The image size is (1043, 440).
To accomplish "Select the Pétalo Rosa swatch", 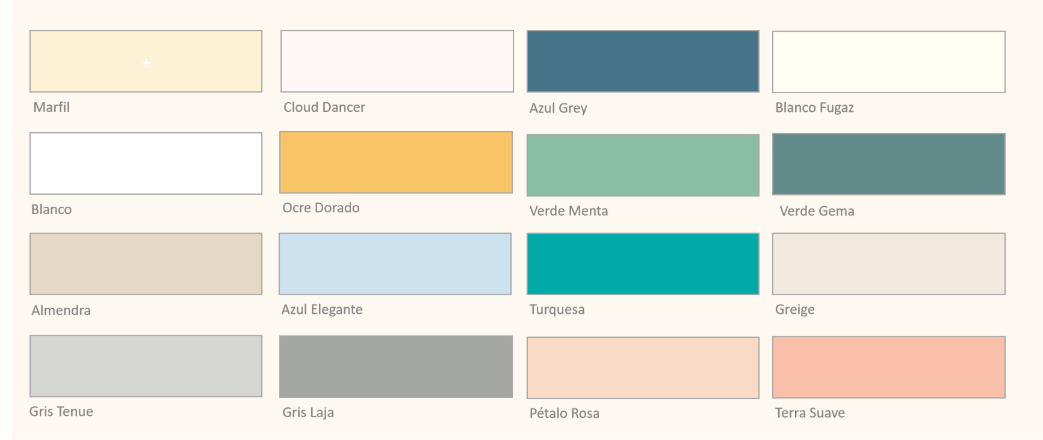I will (x=642, y=367).
